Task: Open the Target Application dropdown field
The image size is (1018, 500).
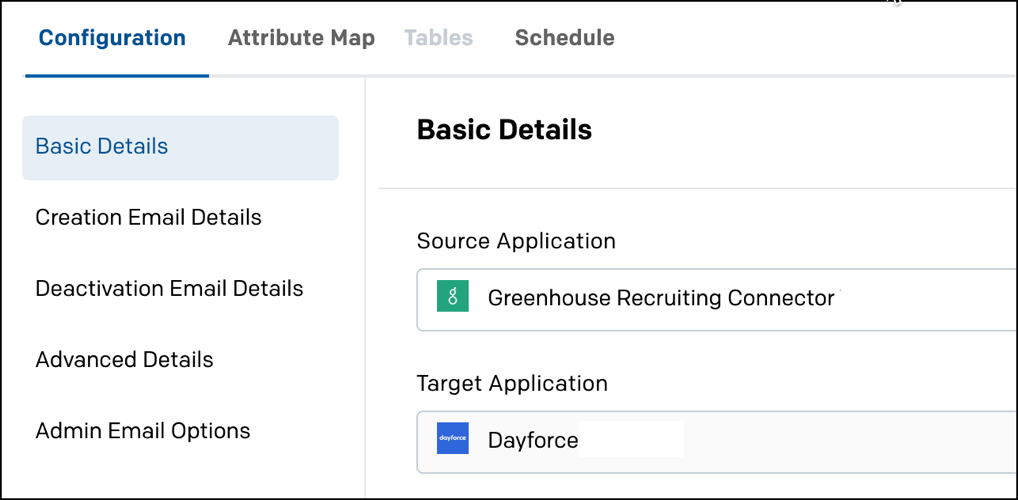Action: click(717, 442)
